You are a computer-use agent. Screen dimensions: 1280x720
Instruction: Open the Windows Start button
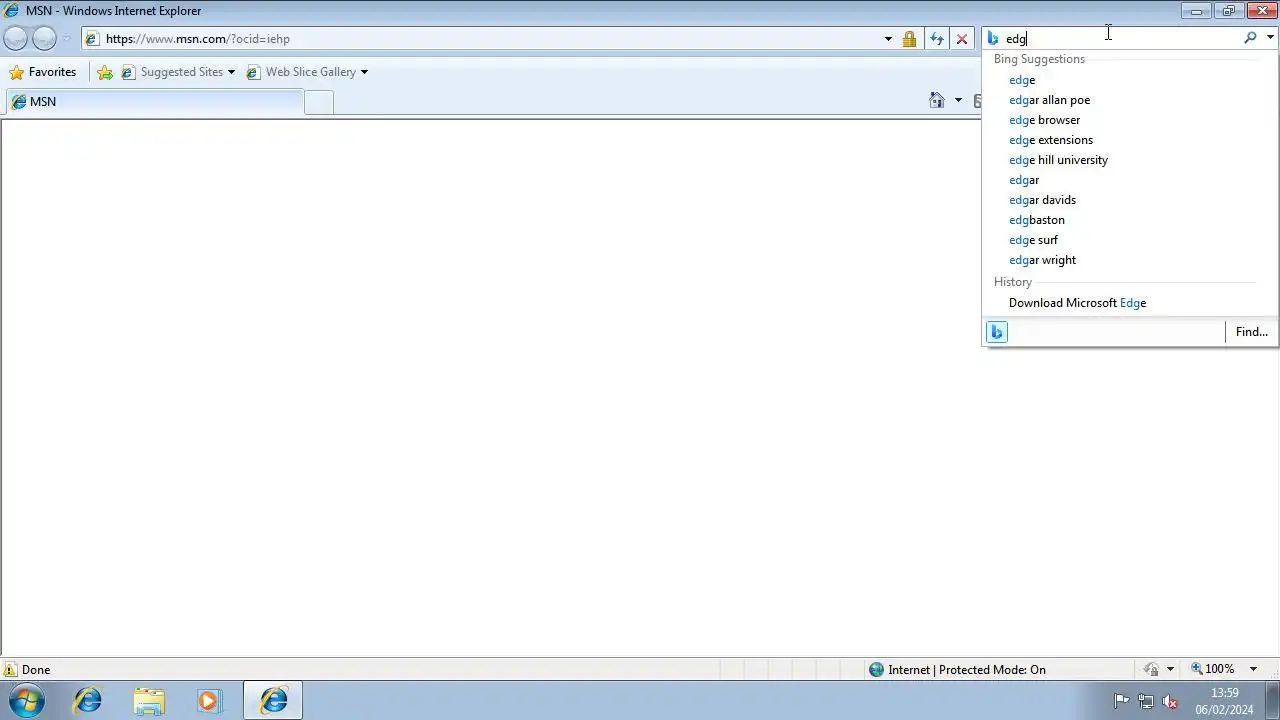click(x=27, y=701)
